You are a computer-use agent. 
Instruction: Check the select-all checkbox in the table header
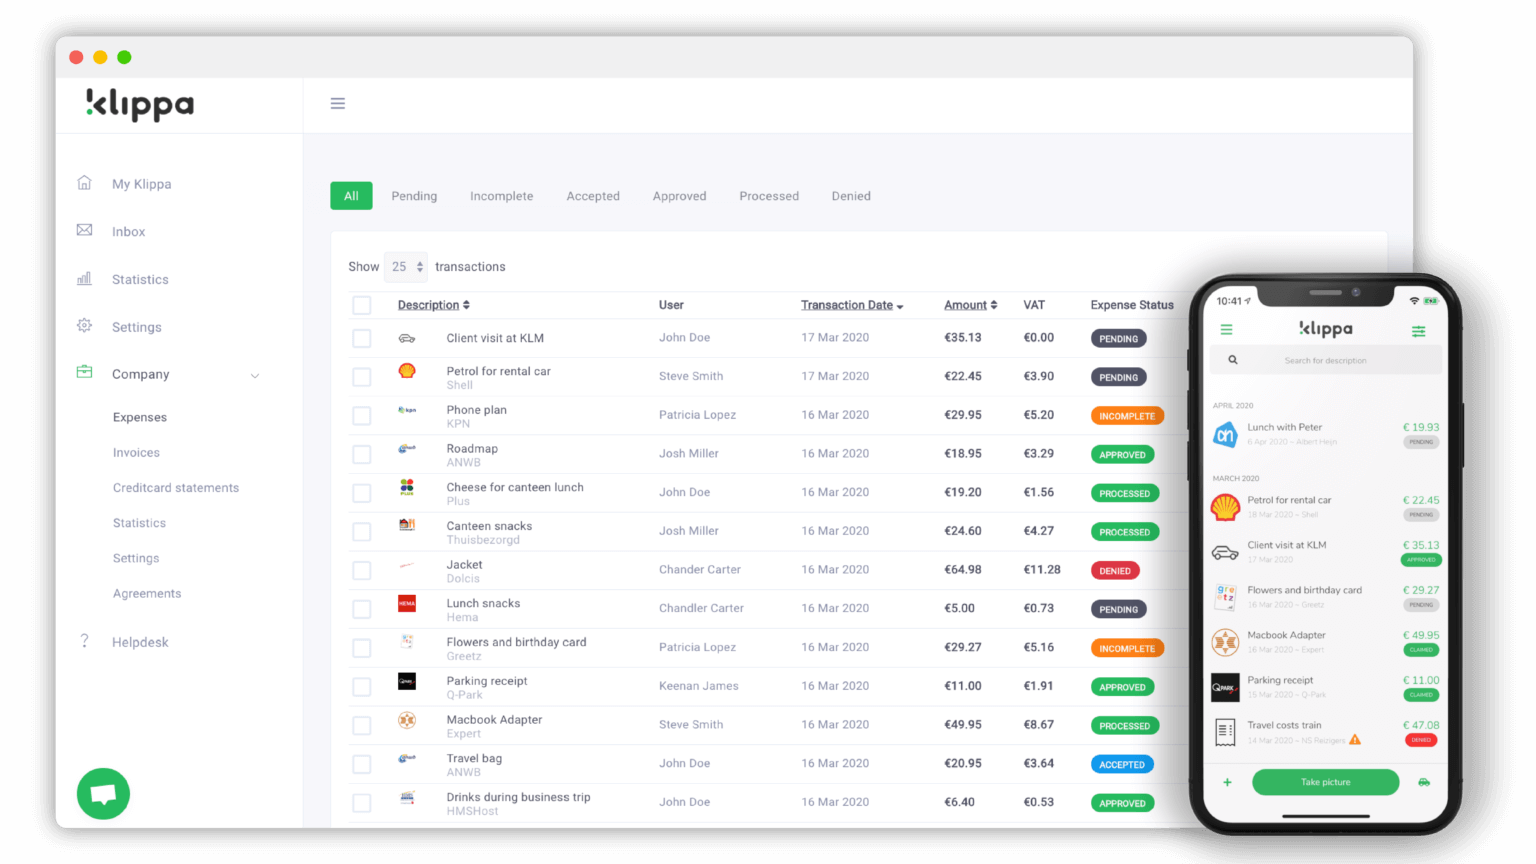pos(362,305)
